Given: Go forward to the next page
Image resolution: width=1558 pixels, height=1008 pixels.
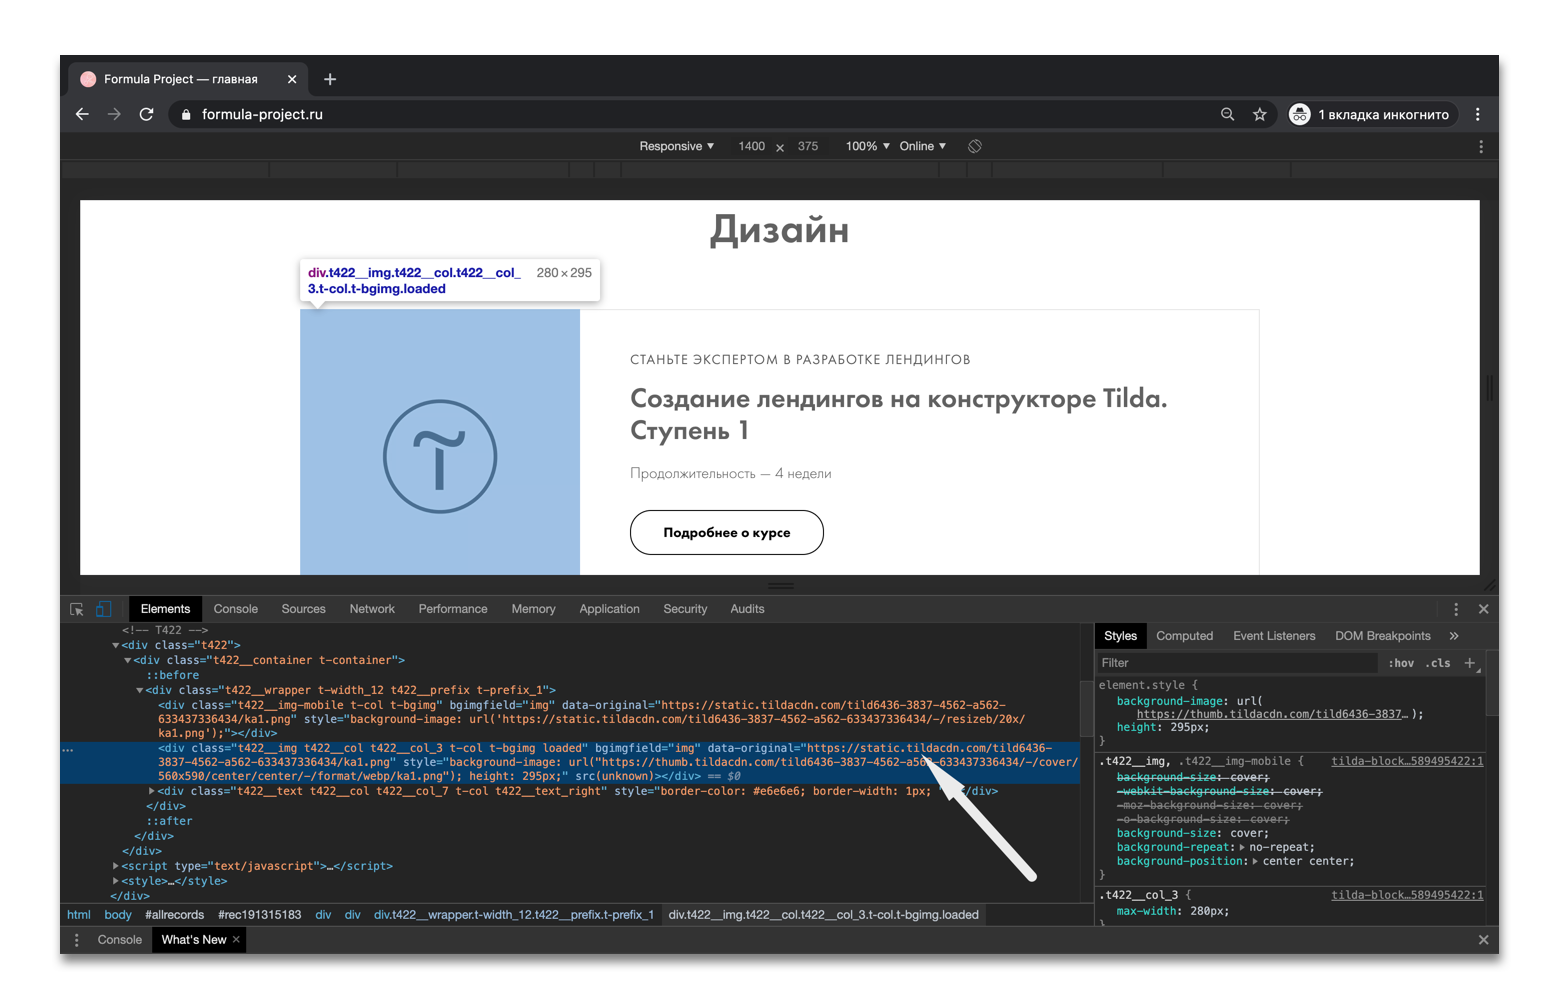Looking at the screenshot, I should tap(114, 114).
